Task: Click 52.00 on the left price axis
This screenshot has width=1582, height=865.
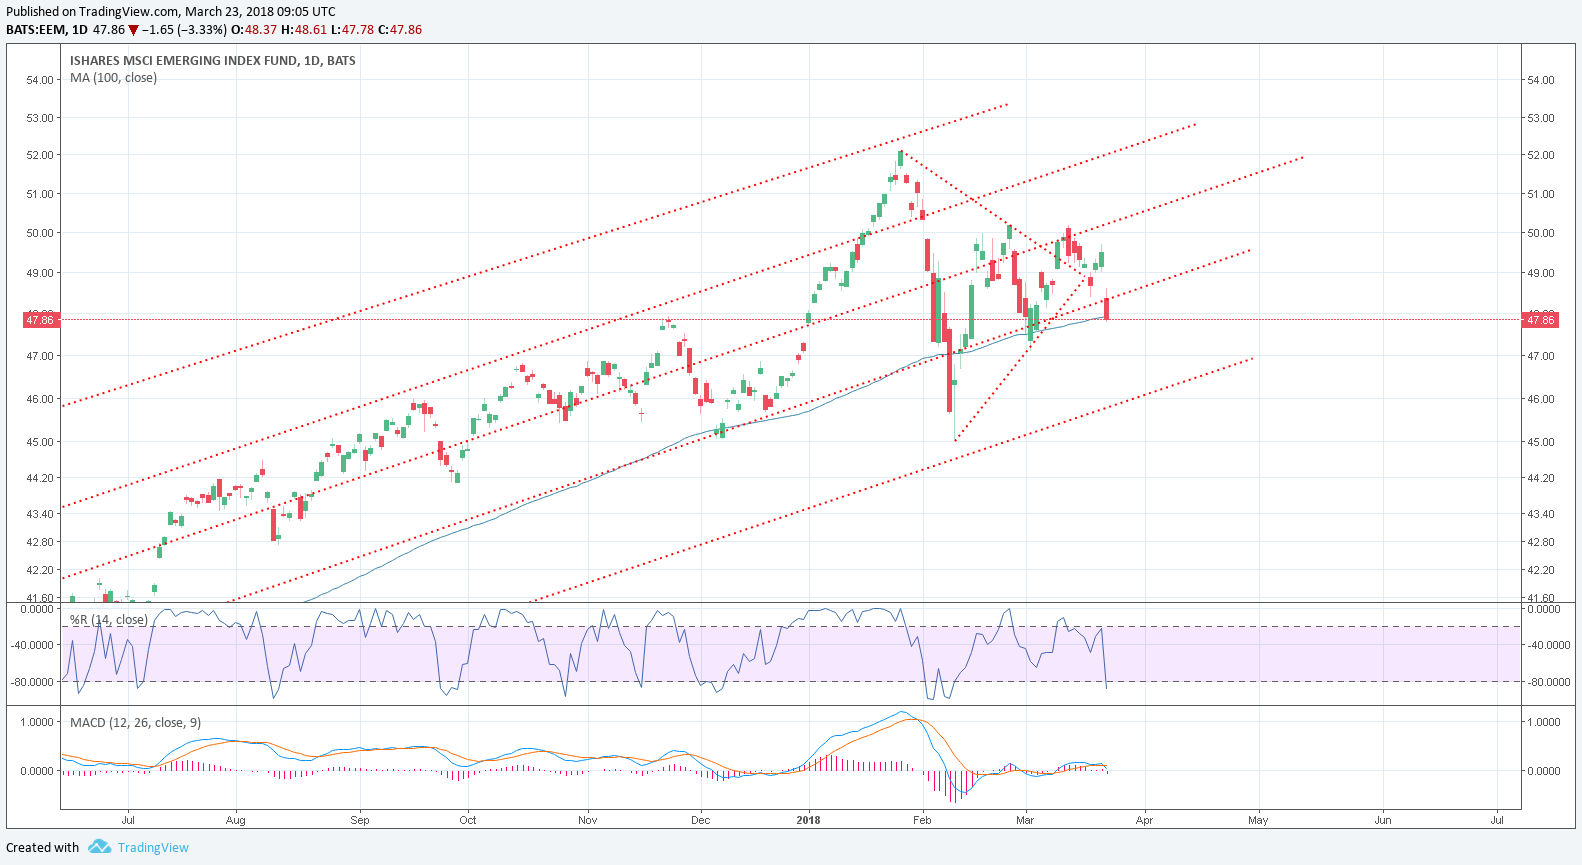Action: coord(40,155)
